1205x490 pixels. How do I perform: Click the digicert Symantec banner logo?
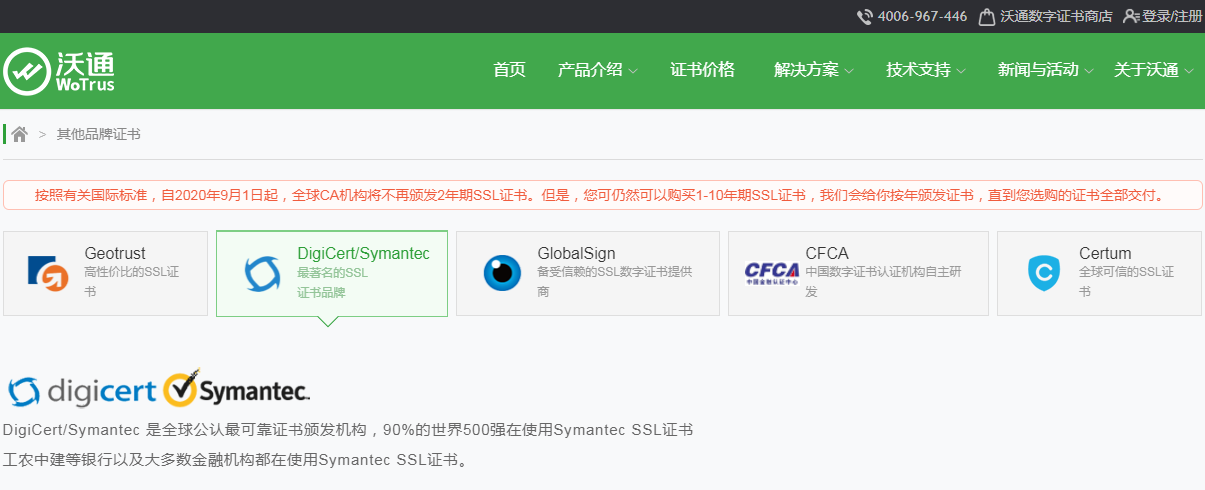coord(158,390)
